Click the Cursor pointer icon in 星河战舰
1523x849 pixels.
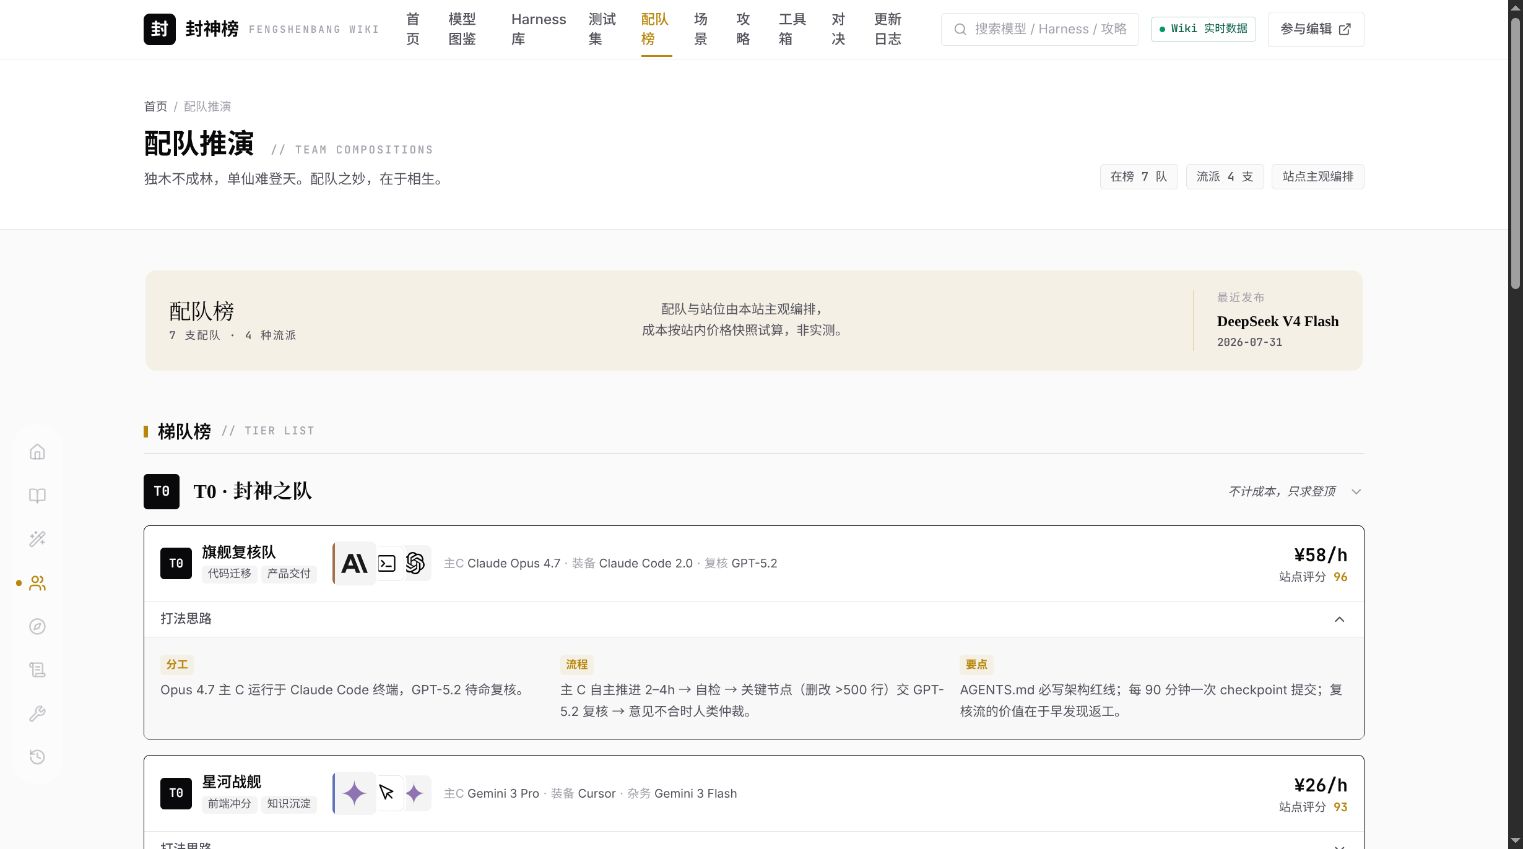[387, 794]
